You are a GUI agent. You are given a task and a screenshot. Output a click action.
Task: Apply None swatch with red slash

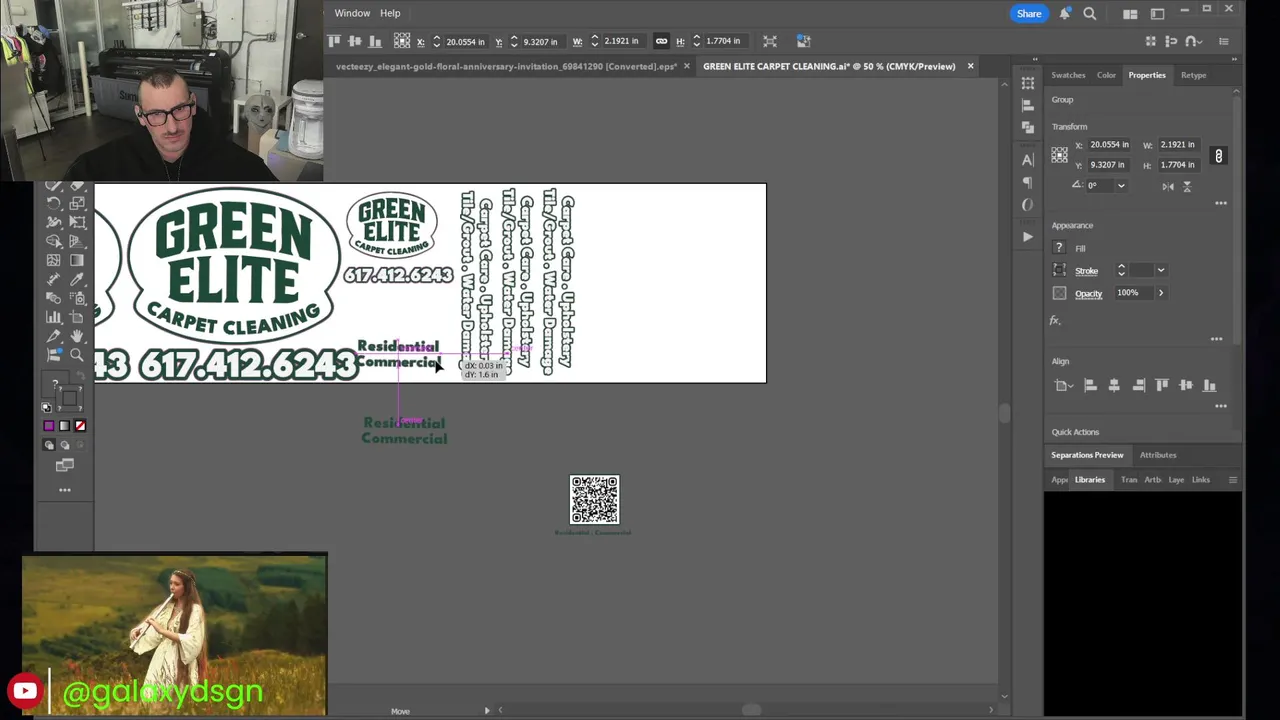tap(80, 425)
